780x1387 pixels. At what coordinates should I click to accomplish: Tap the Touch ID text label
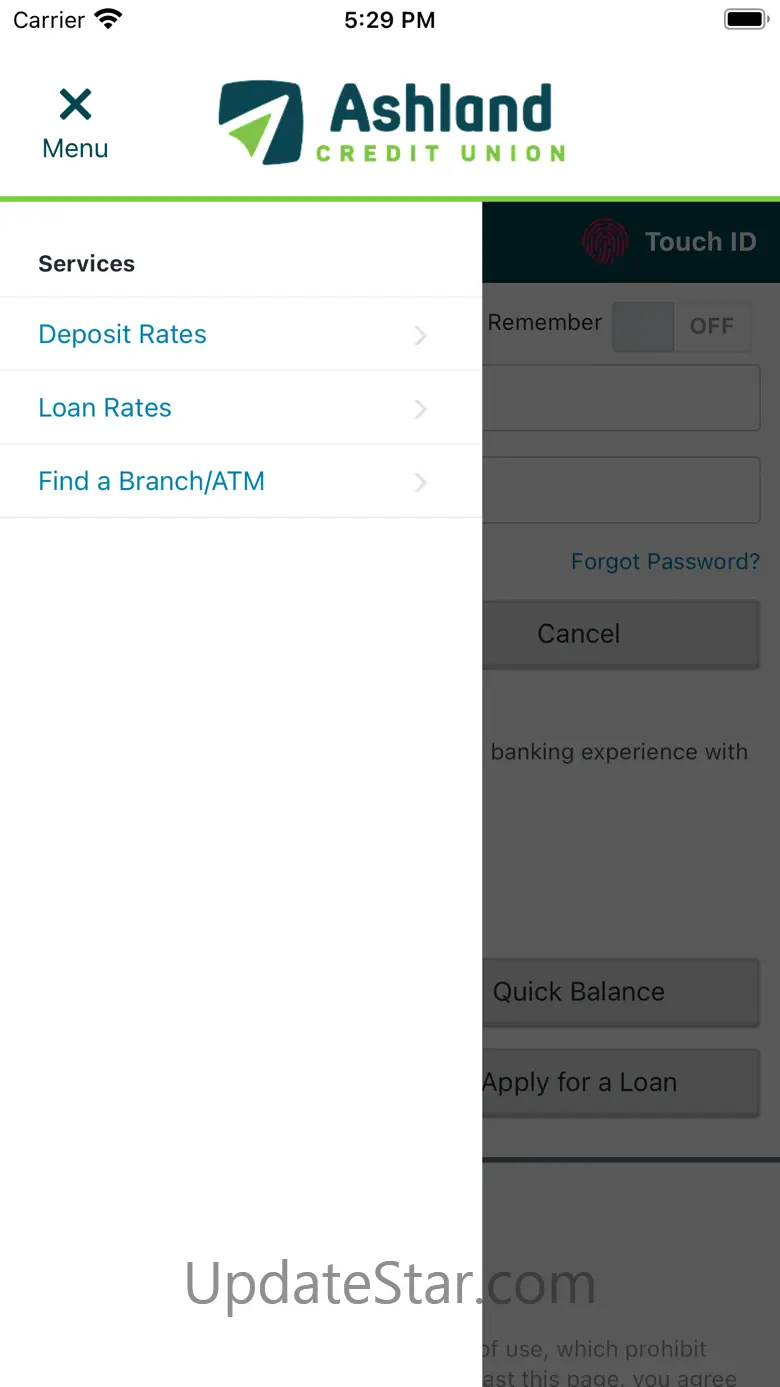700,242
